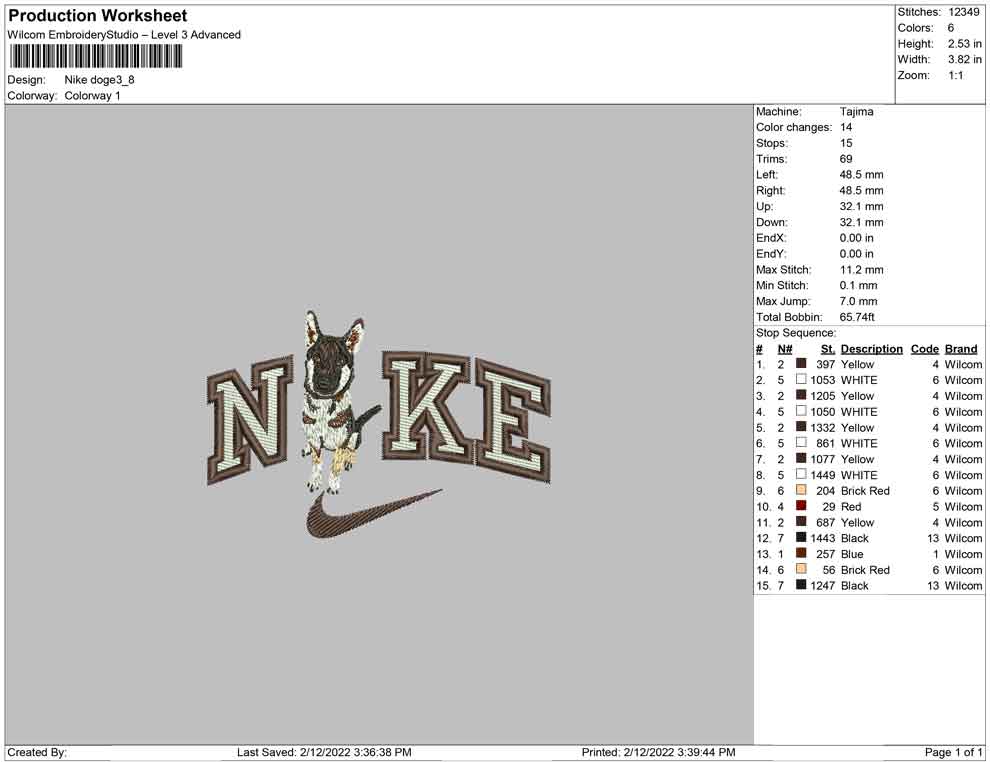Click the Black swatch in stop row 12
Viewport: 990px width, 762px height.
click(x=801, y=538)
